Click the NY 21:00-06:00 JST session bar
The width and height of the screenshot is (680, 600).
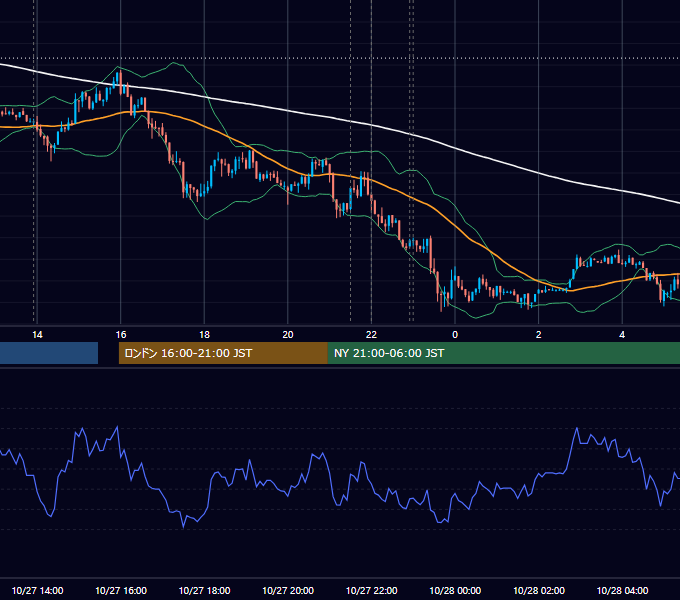coord(503,353)
